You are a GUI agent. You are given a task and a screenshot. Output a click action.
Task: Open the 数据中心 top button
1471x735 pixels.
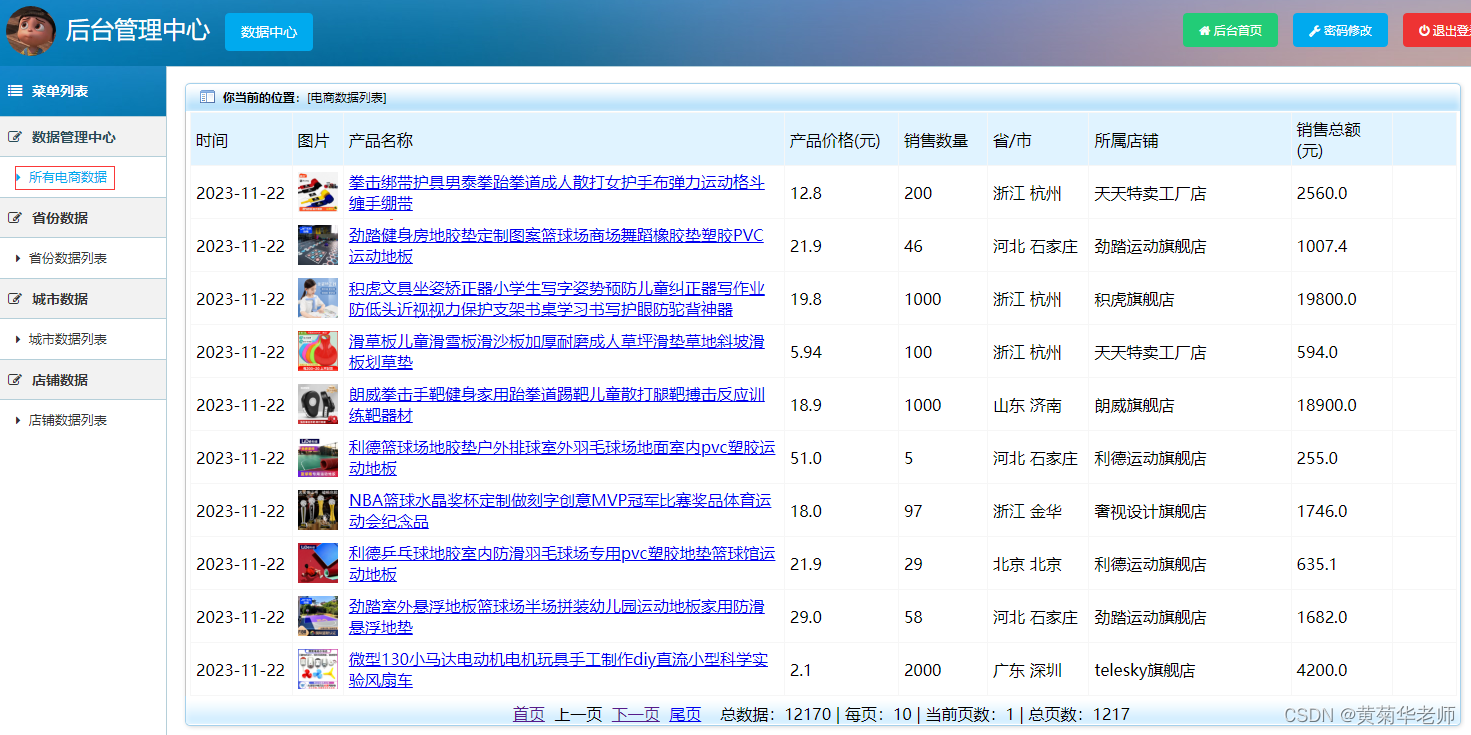[x=269, y=32]
